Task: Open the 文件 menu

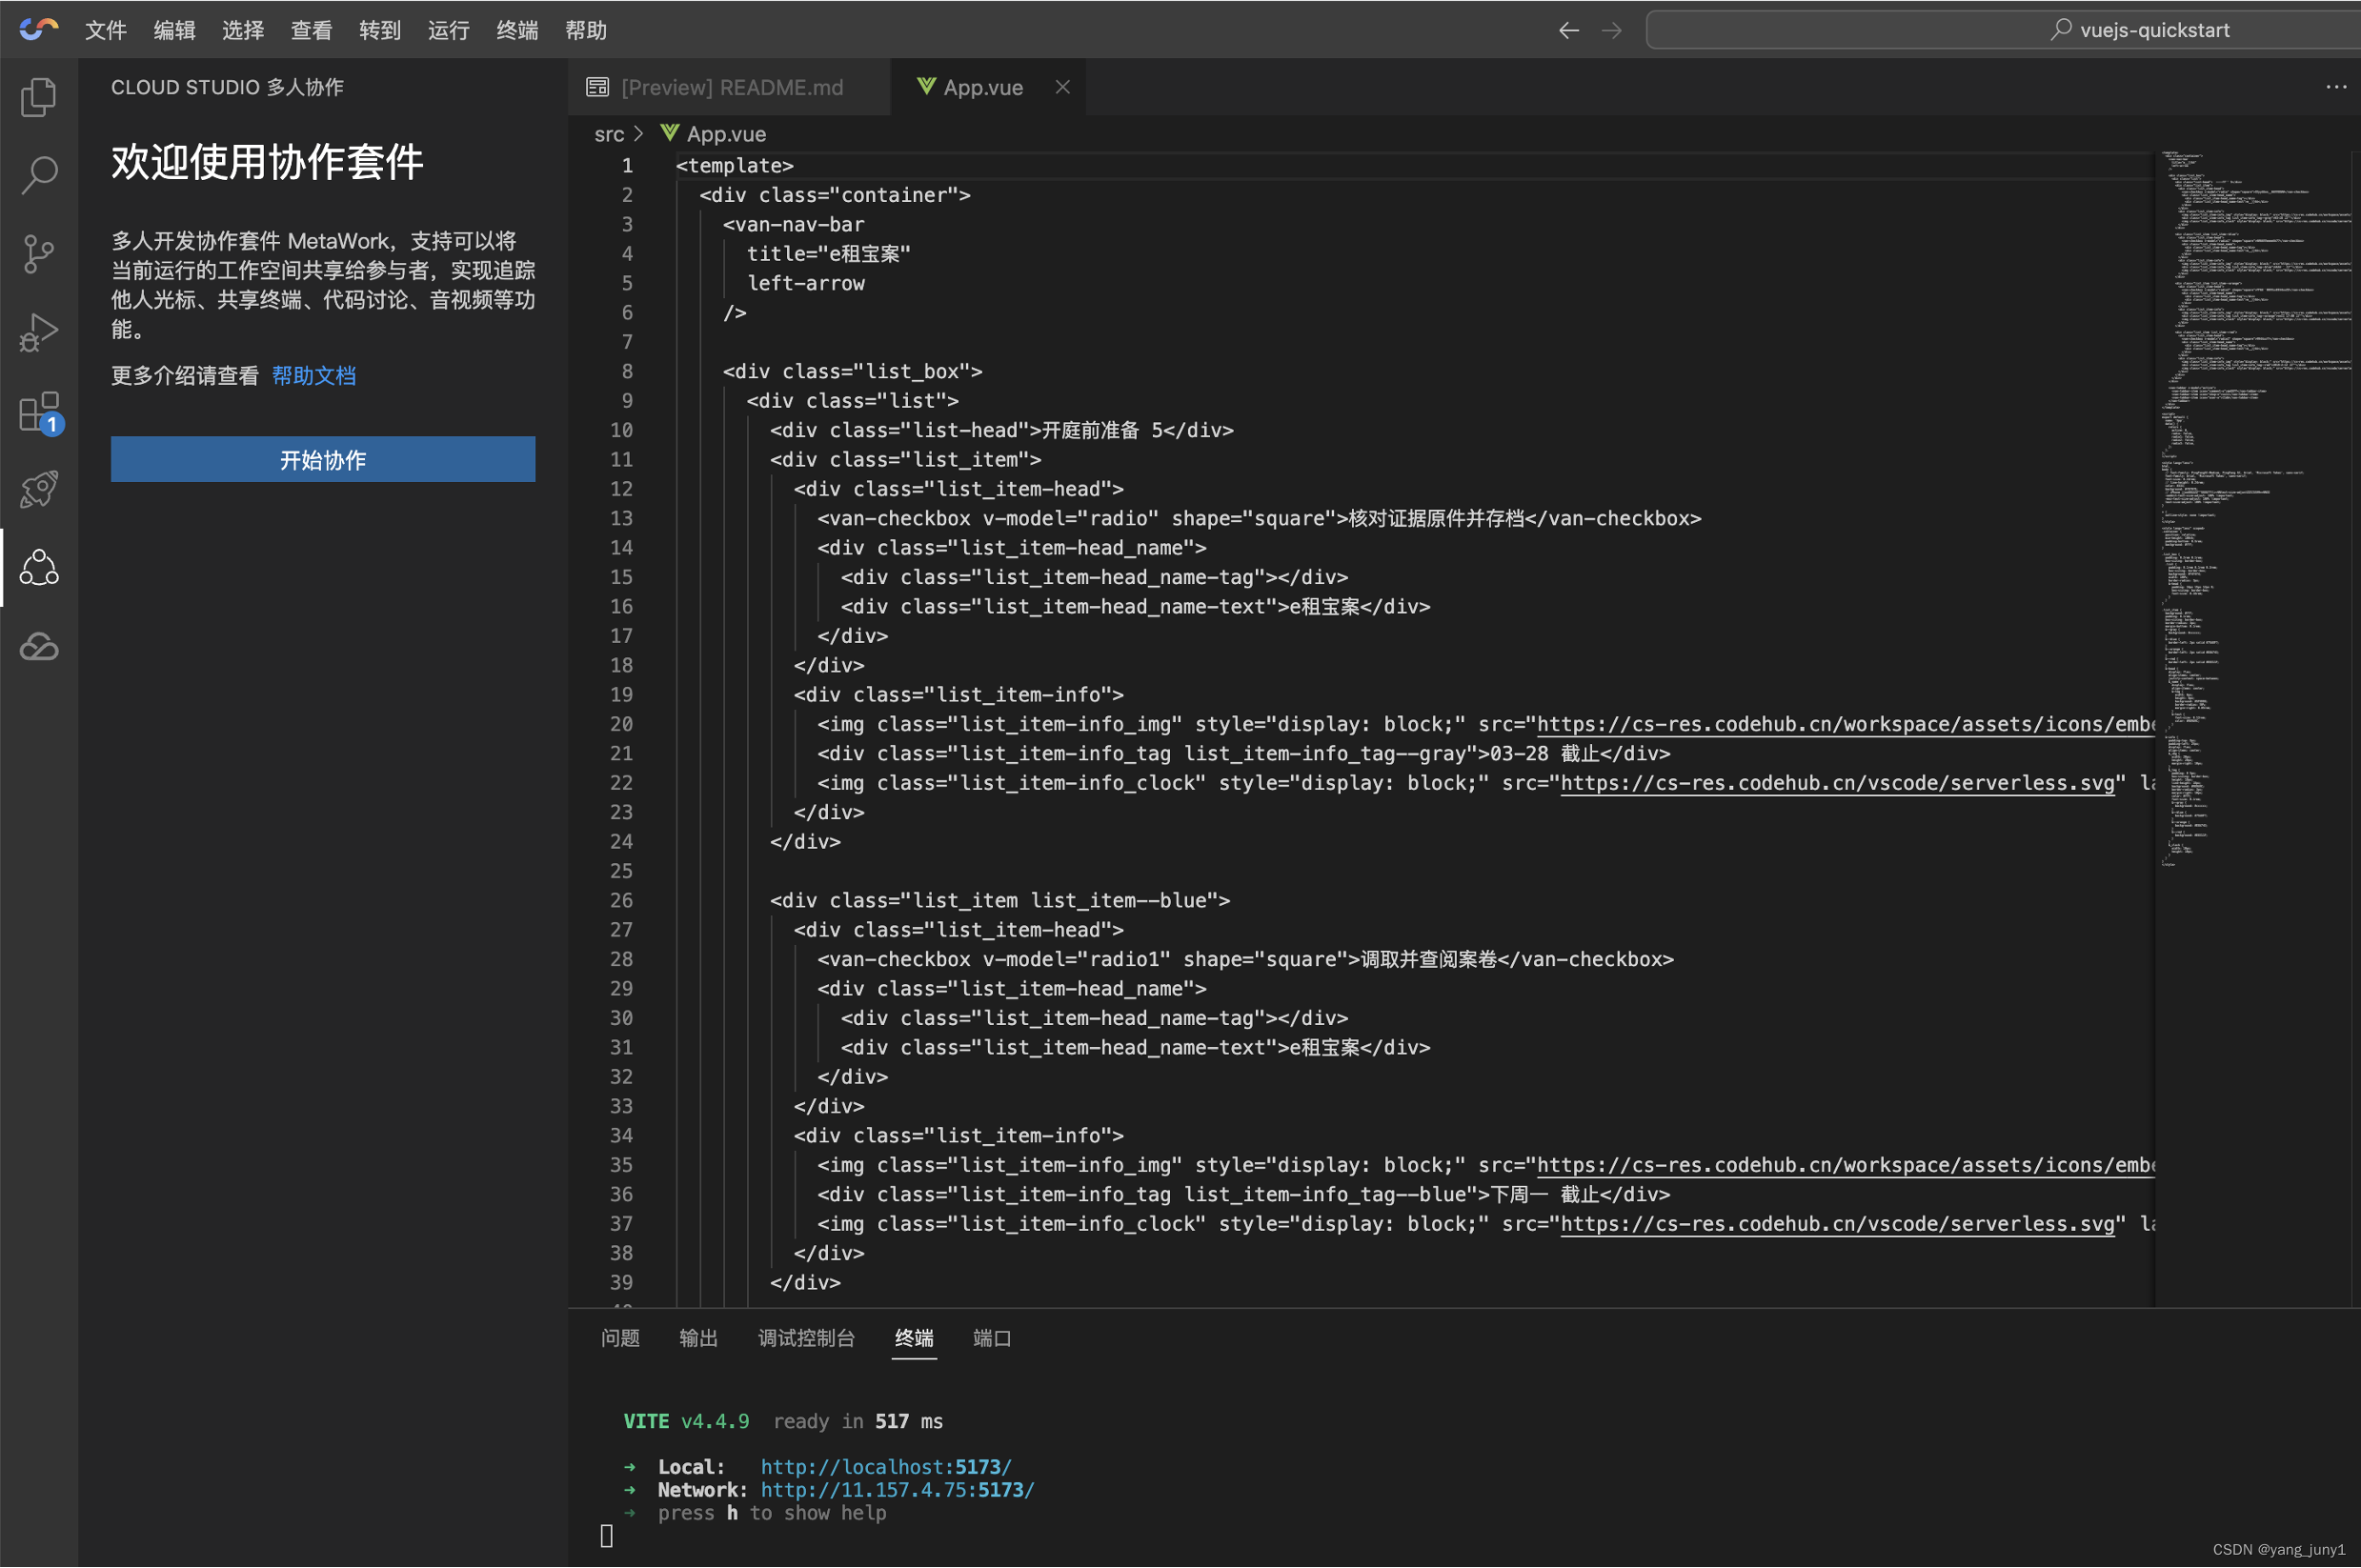Action: click(x=106, y=30)
